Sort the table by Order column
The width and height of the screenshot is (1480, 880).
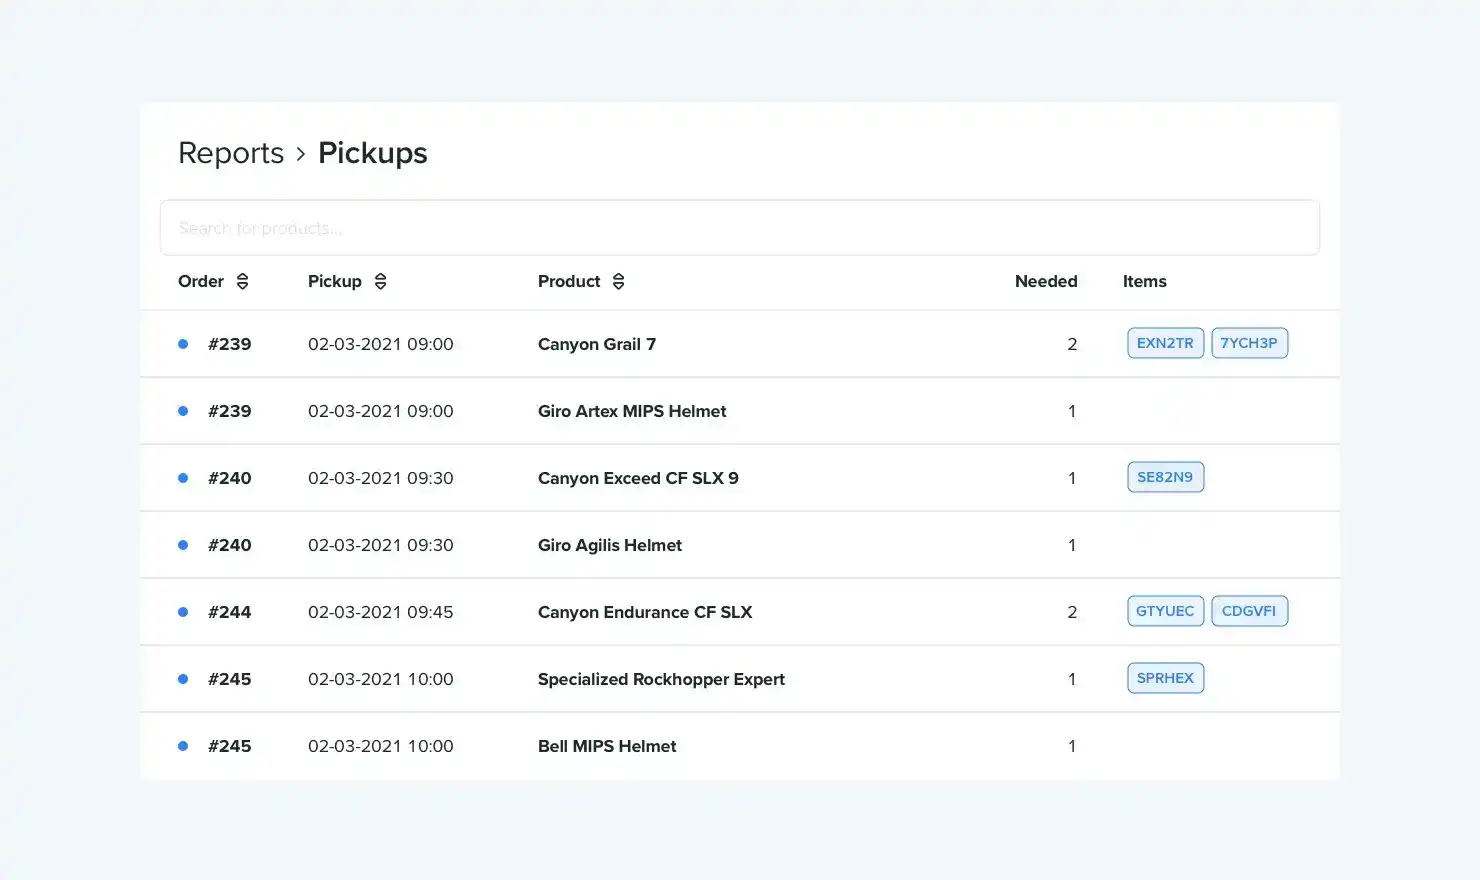pos(242,281)
